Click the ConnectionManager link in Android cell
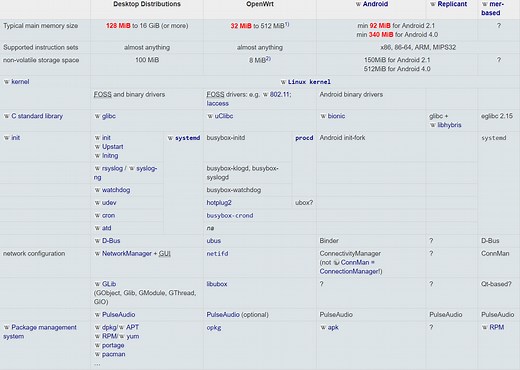 pos(349,271)
